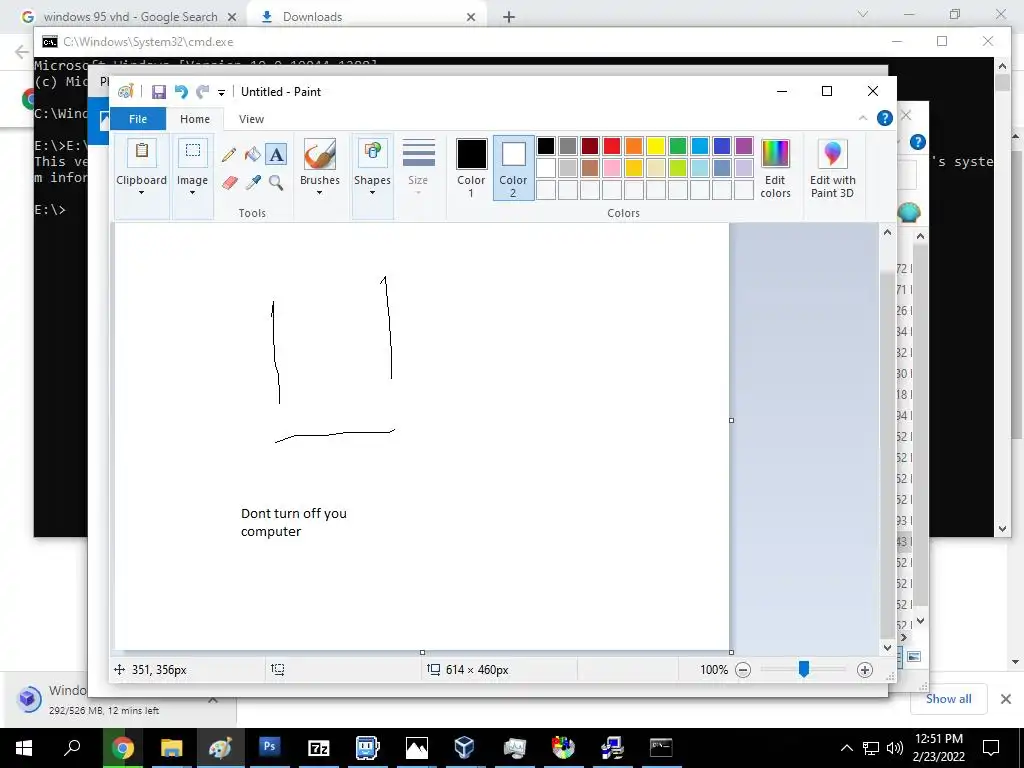Viewport: 1024px width, 768px height.
Task: Select the Fill with color bucket tool
Action: coord(252,155)
